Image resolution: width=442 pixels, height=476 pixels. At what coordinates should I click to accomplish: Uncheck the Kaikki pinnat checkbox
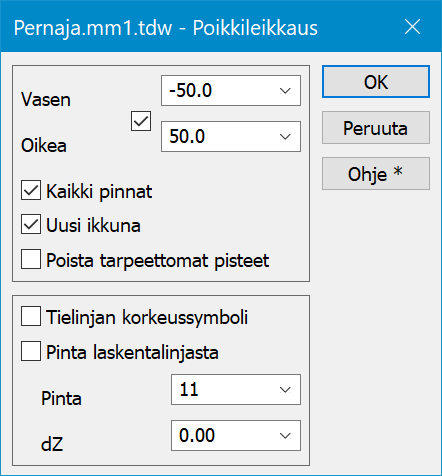coord(31,190)
